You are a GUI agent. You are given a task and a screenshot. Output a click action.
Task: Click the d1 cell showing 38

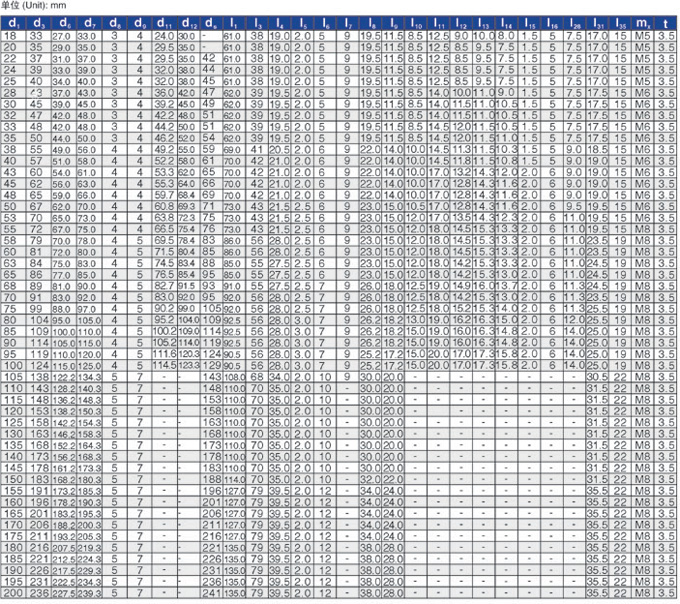(x=11, y=149)
